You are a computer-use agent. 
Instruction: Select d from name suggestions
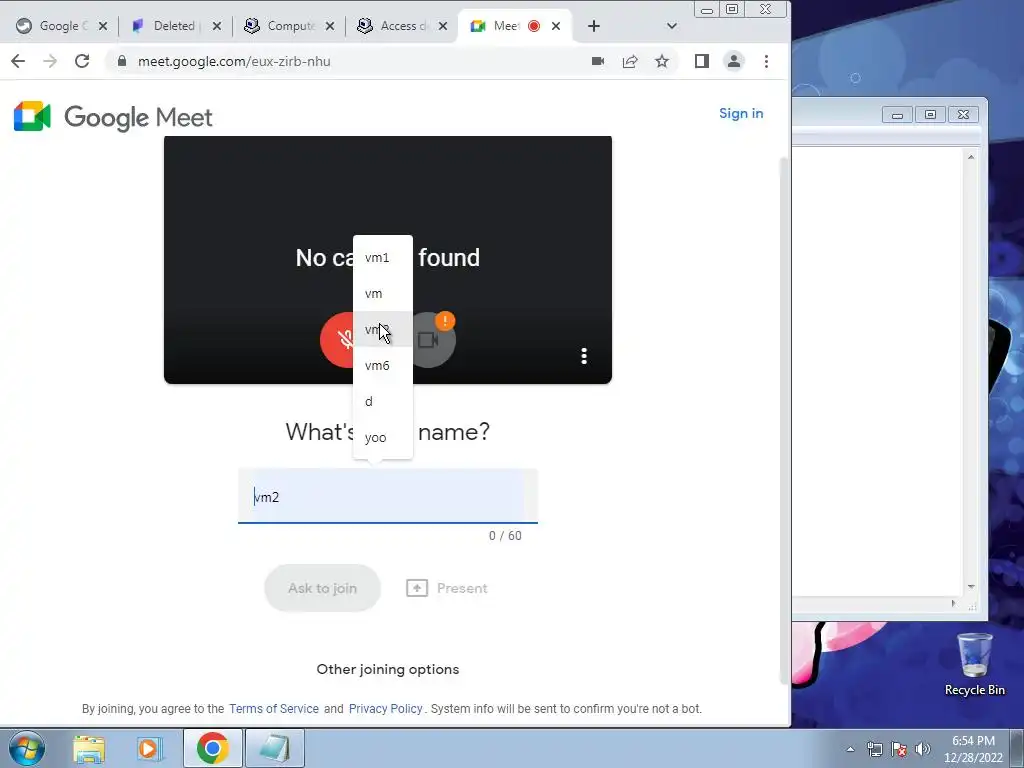[383, 402]
